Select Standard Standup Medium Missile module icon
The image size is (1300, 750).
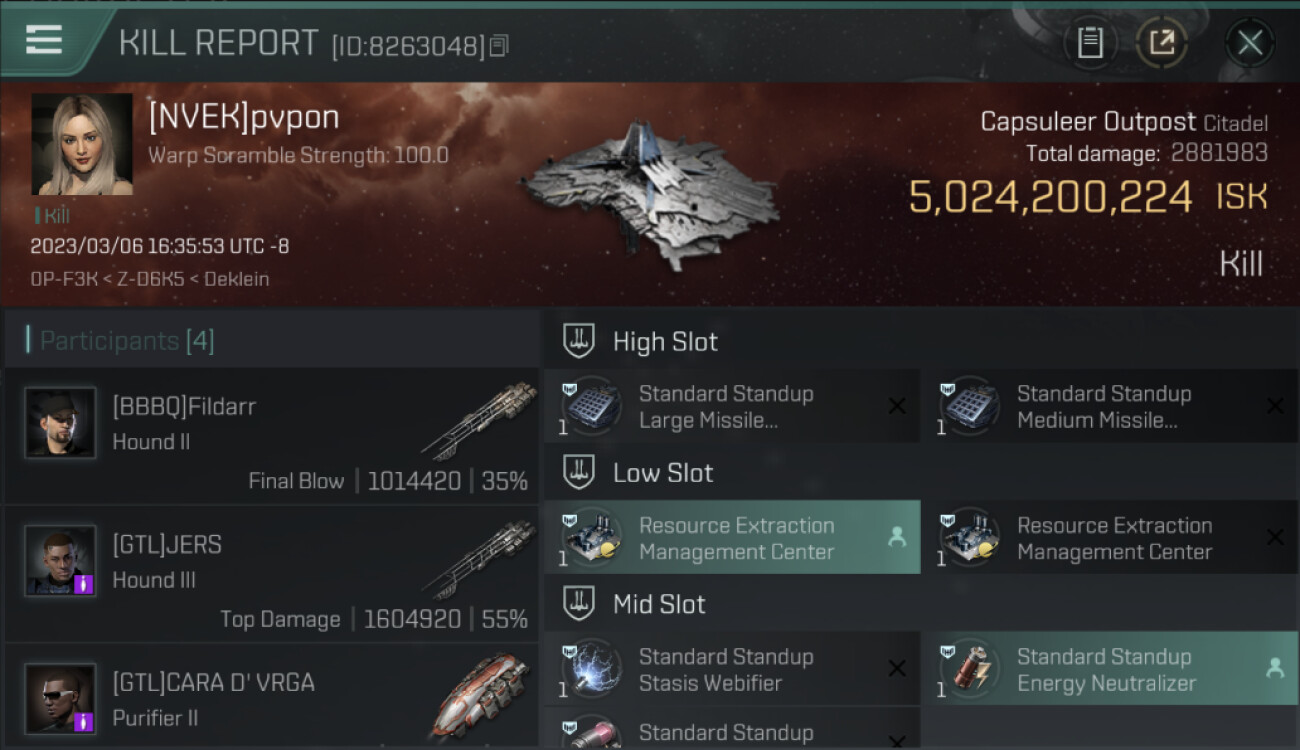[x=970, y=406]
